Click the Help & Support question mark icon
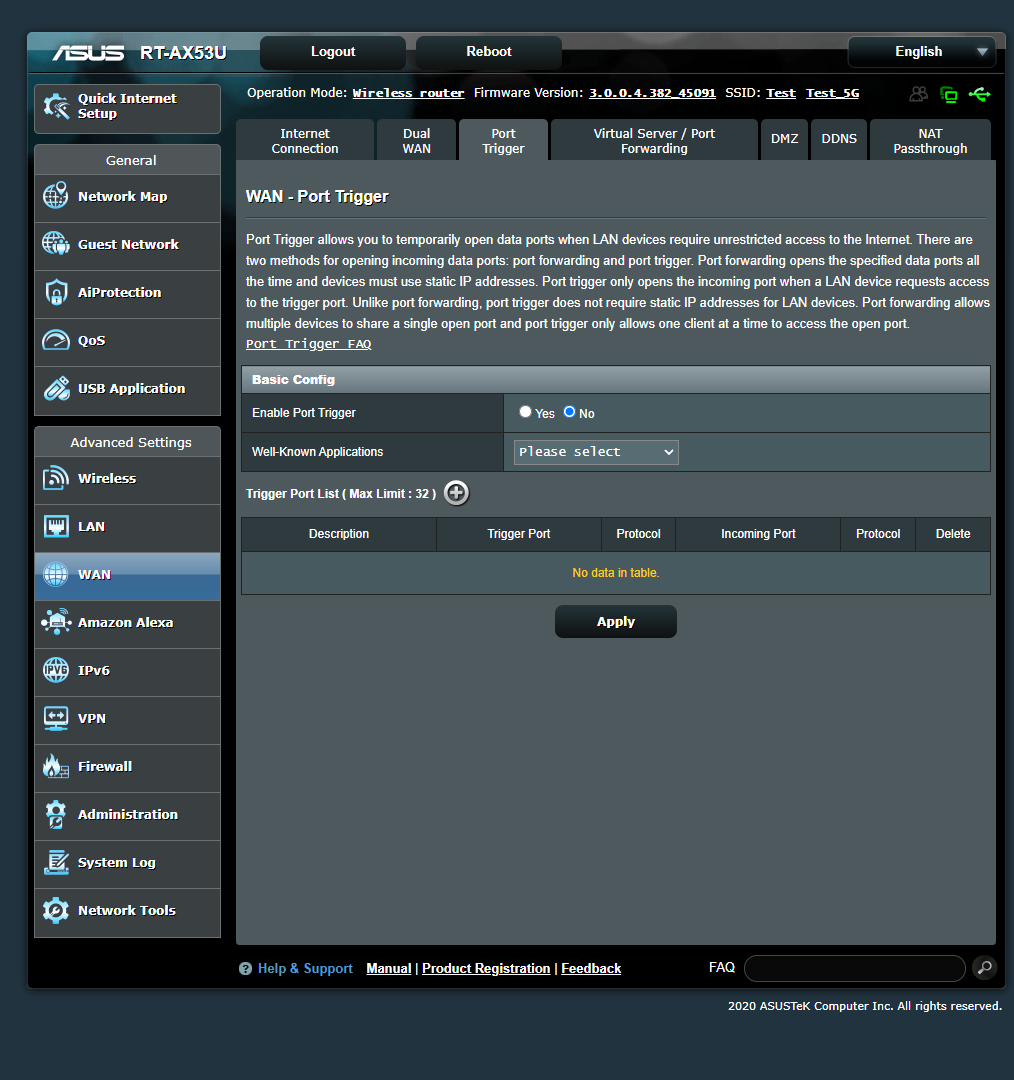Image resolution: width=1014 pixels, height=1080 pixels. point(245,968)
